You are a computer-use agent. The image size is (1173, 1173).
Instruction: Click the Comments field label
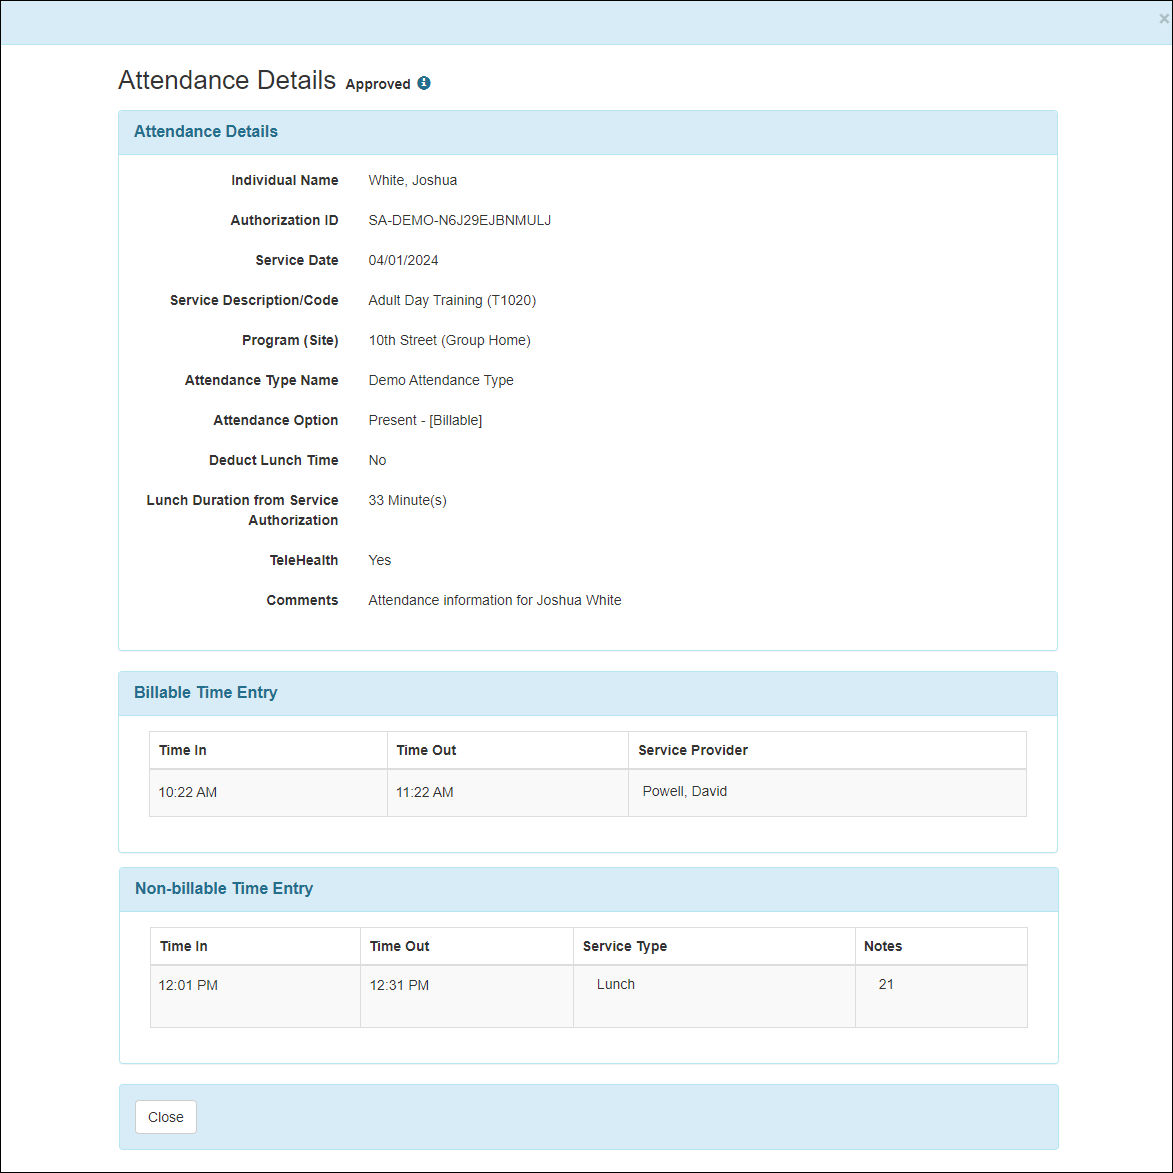[x=301, y=600]
